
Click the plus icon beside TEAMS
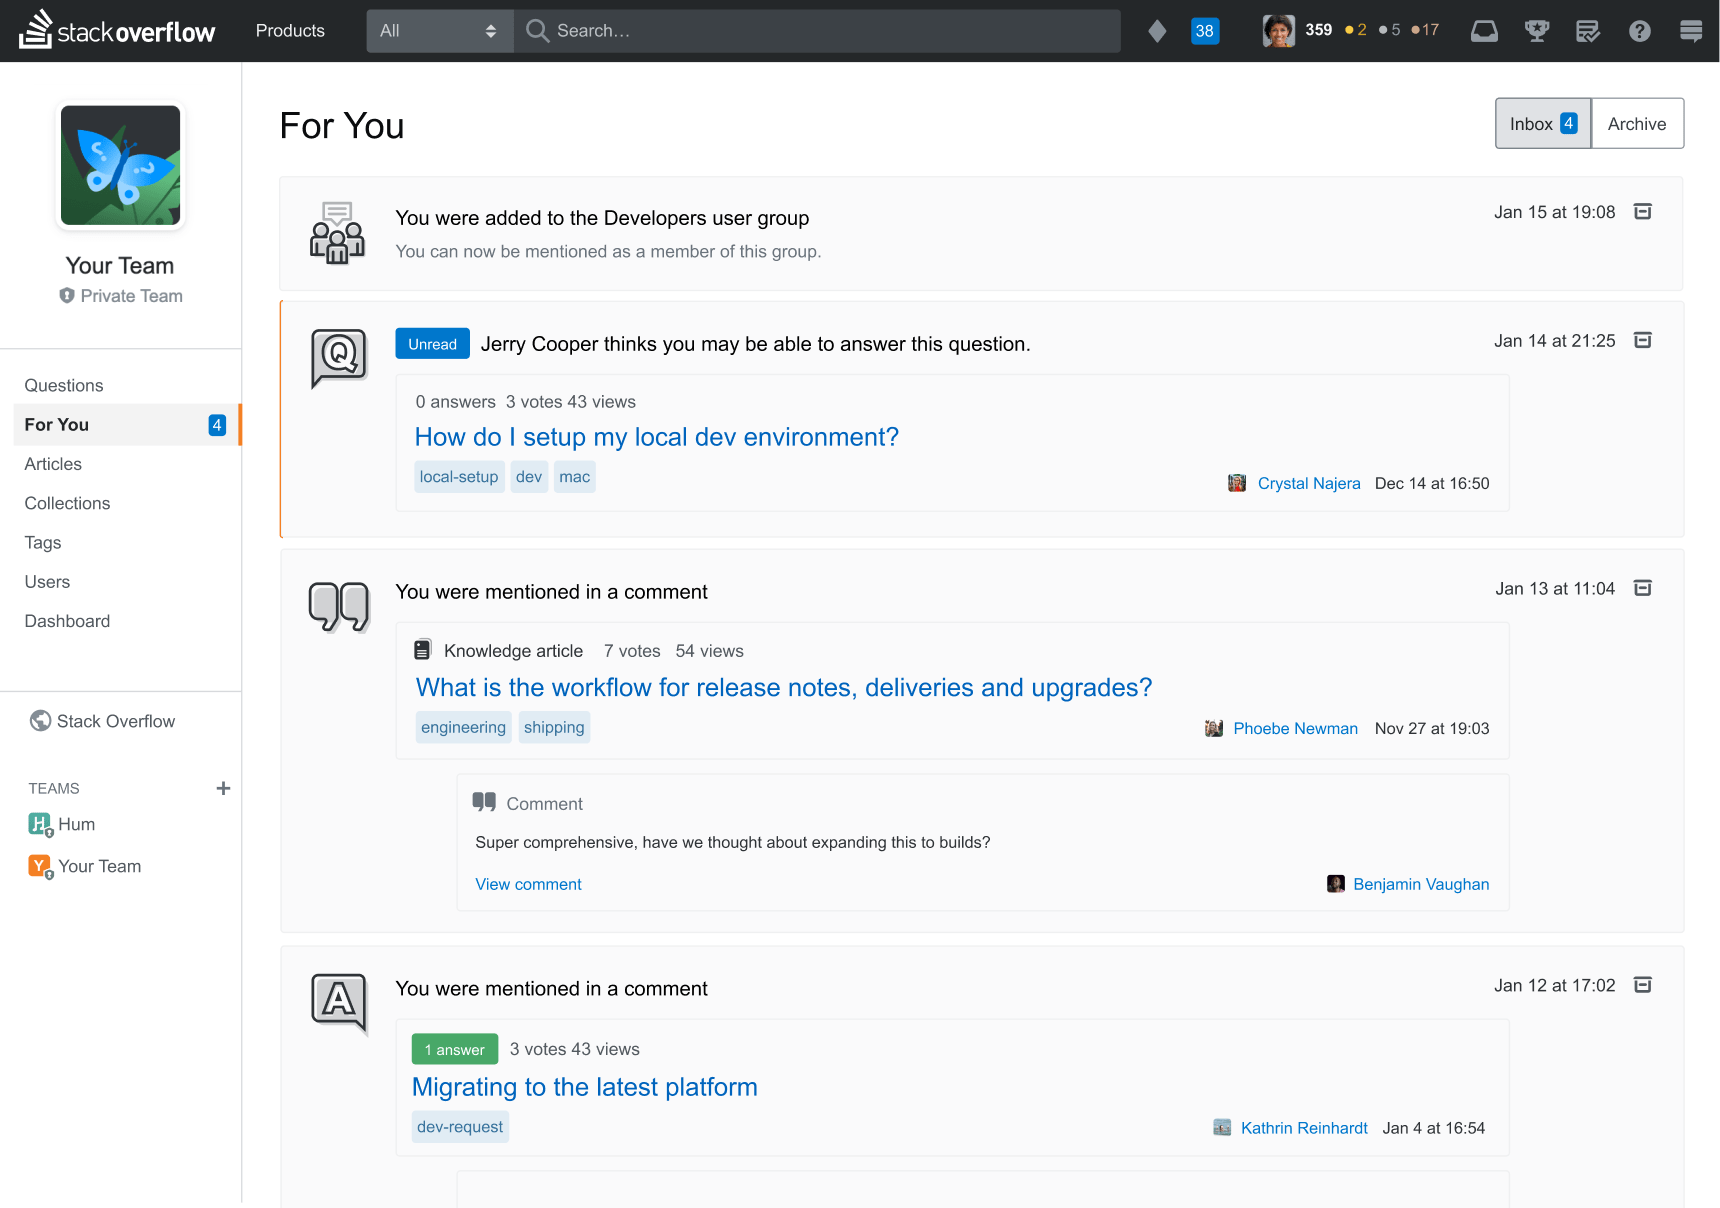pyautogui.click(x=223, y=789)
